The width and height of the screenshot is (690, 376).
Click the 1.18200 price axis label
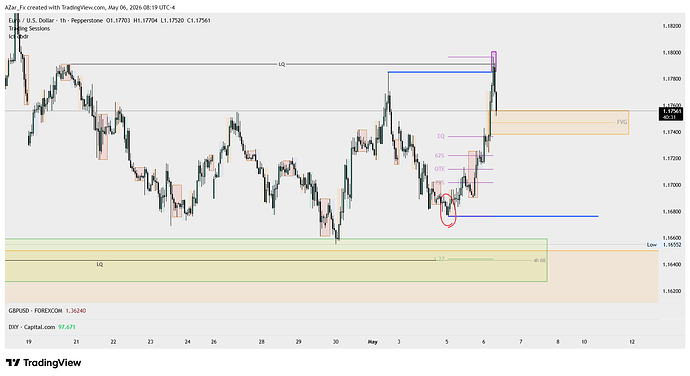[671, 26]
